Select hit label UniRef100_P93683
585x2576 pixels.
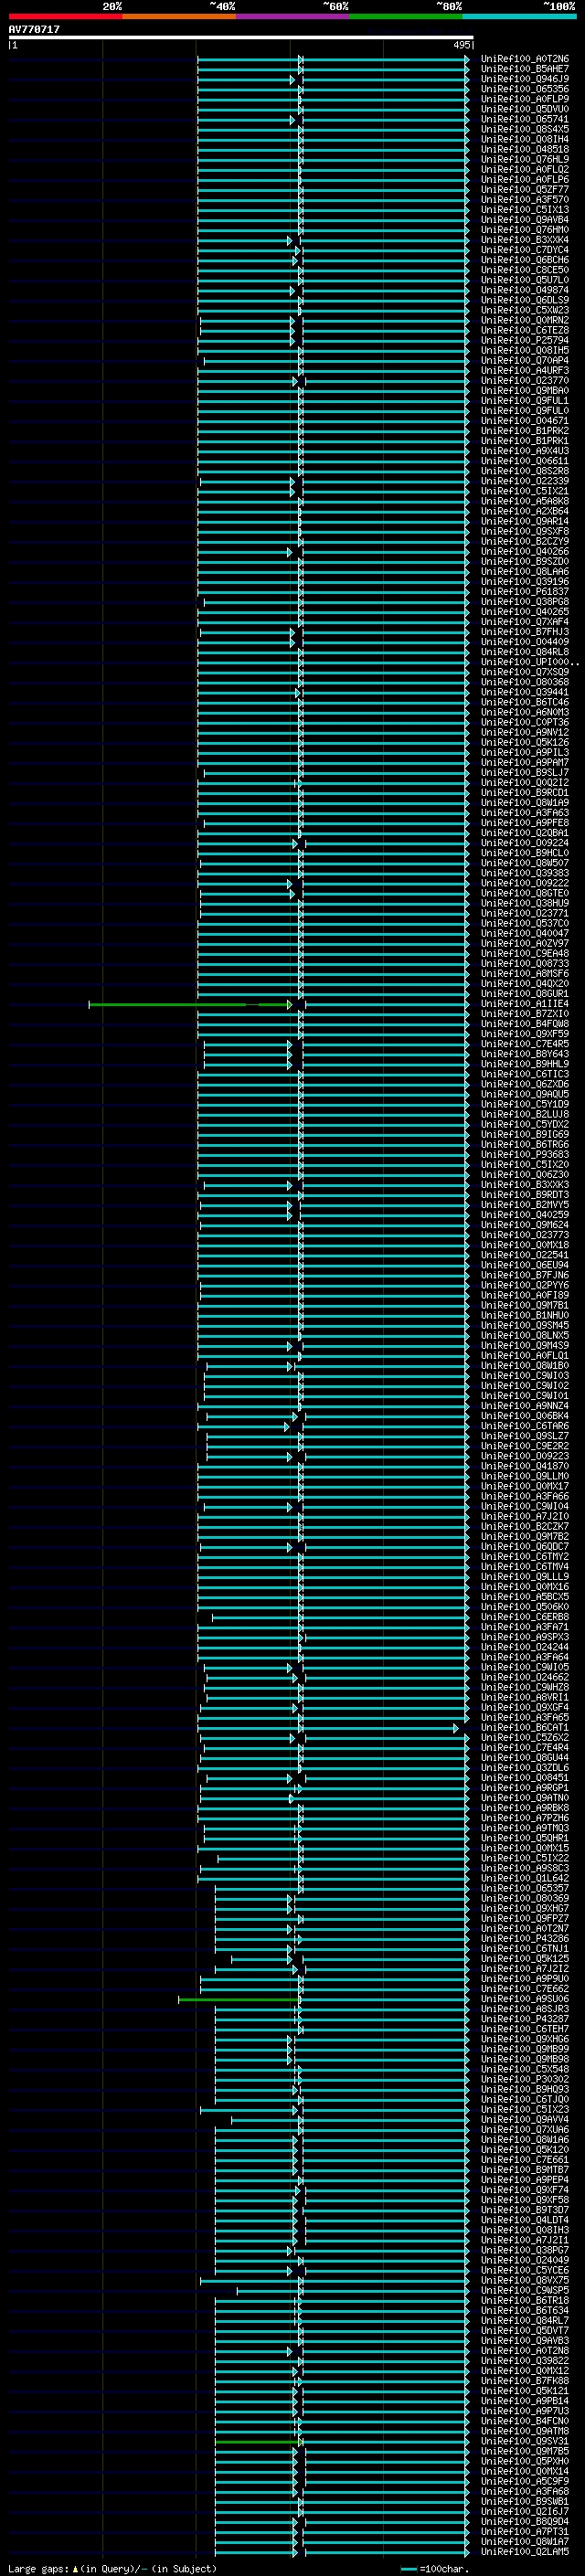coord(525,1155)
